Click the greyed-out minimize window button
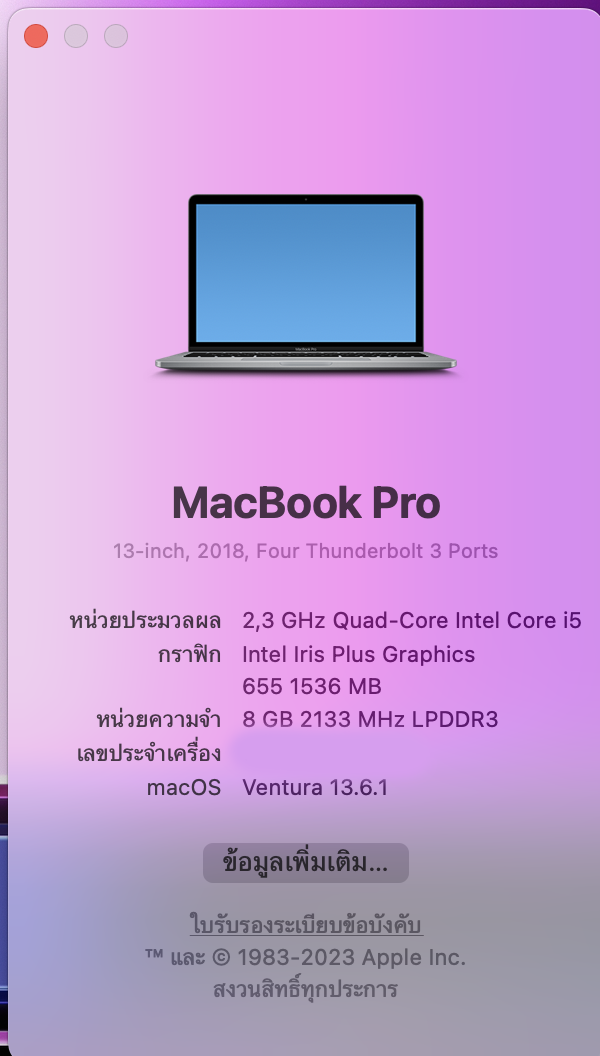This screenshot has width=600, height=1056. [76, 36]
